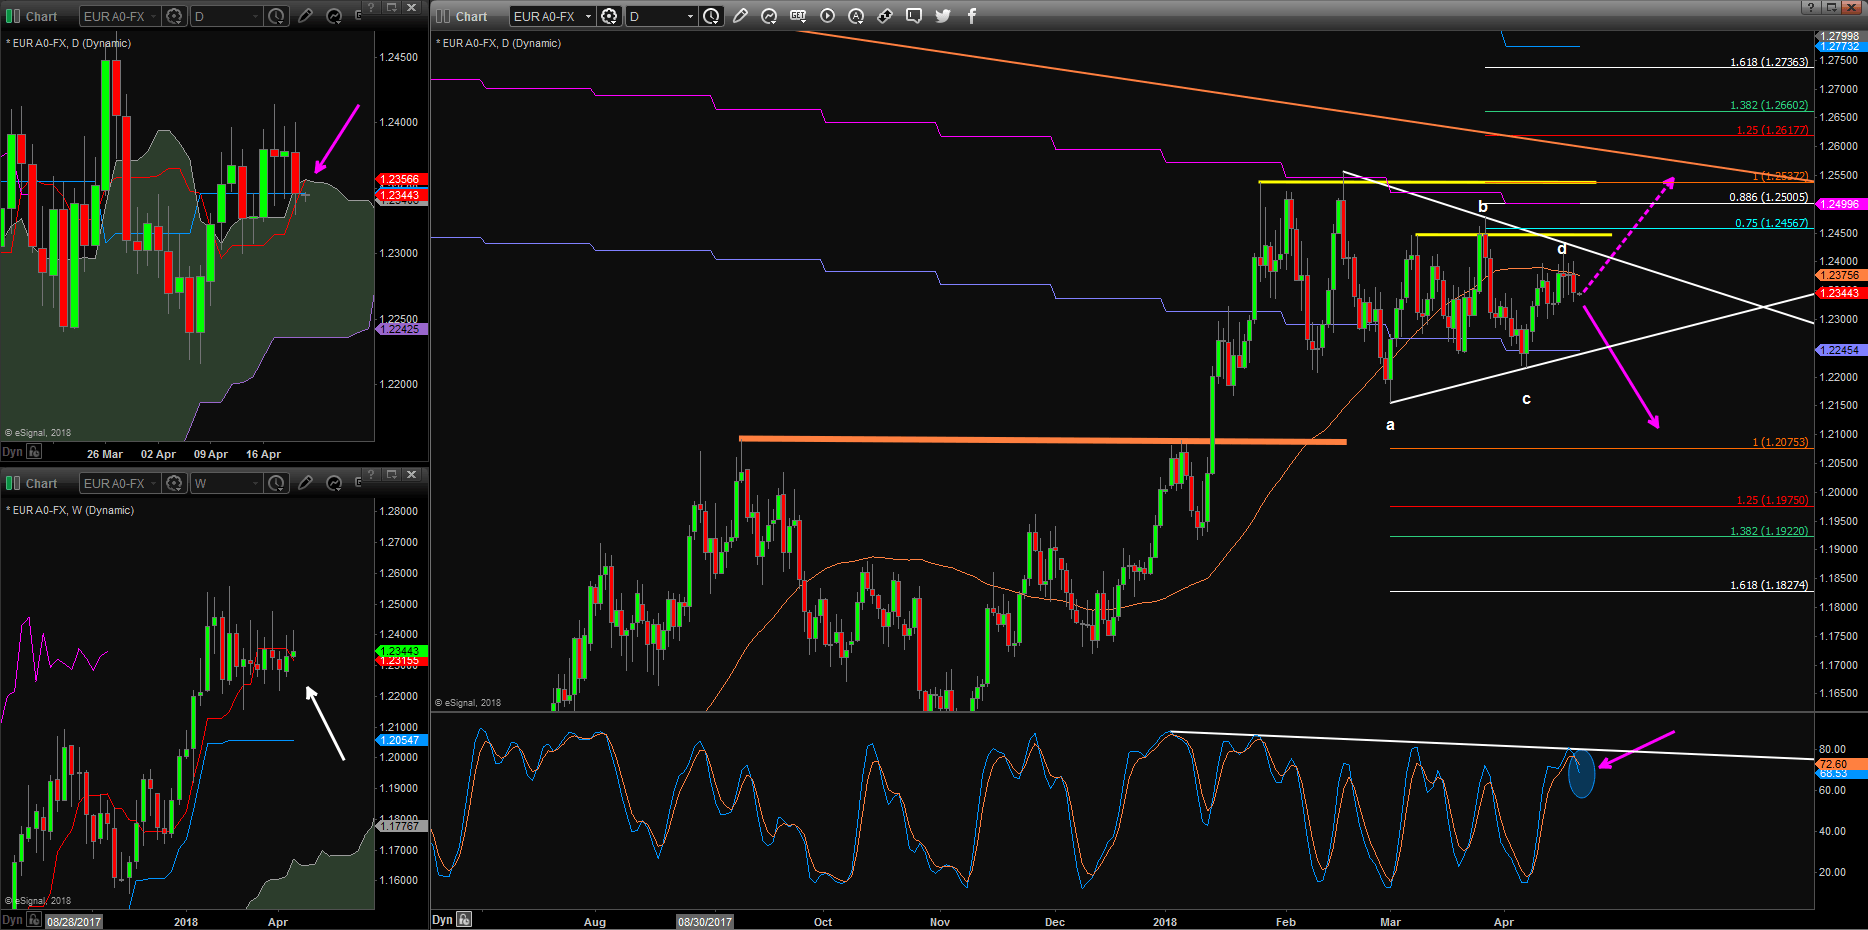
Task: Open help for the top-left chart window
Action: click(x=371, y=7)
